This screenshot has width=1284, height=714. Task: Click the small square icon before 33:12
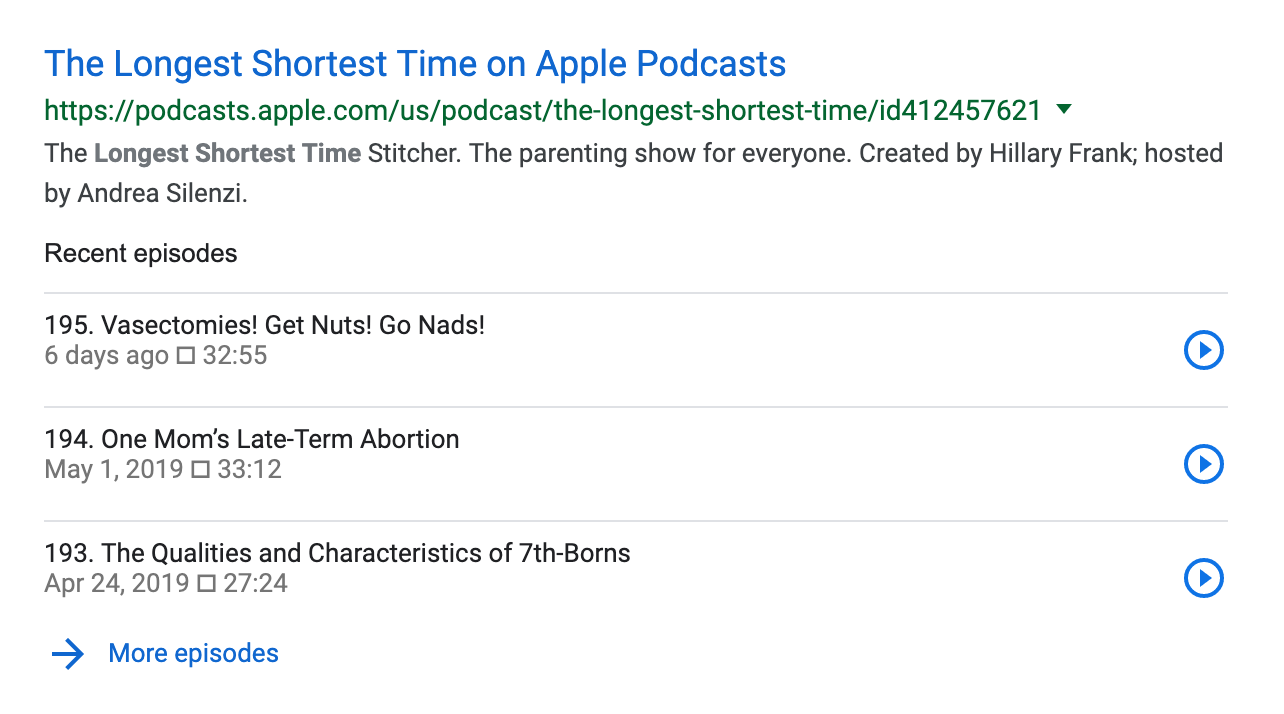pyautogui.click(x=200, y=470)
